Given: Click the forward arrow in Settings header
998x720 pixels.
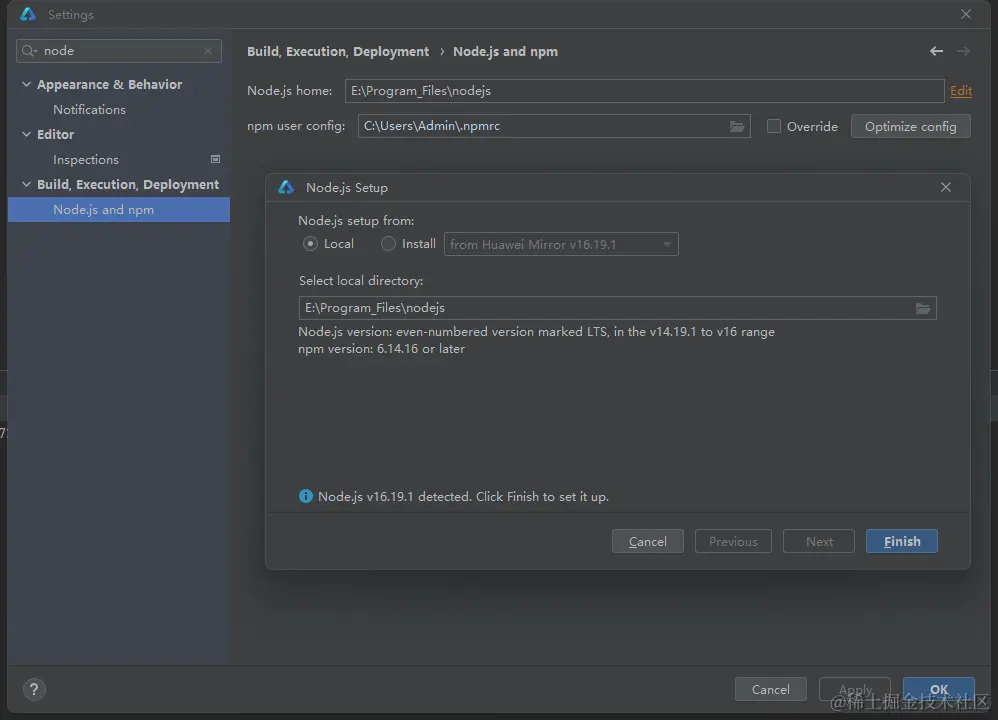Looking at the screenshot, I should click(x=964, y=51).
